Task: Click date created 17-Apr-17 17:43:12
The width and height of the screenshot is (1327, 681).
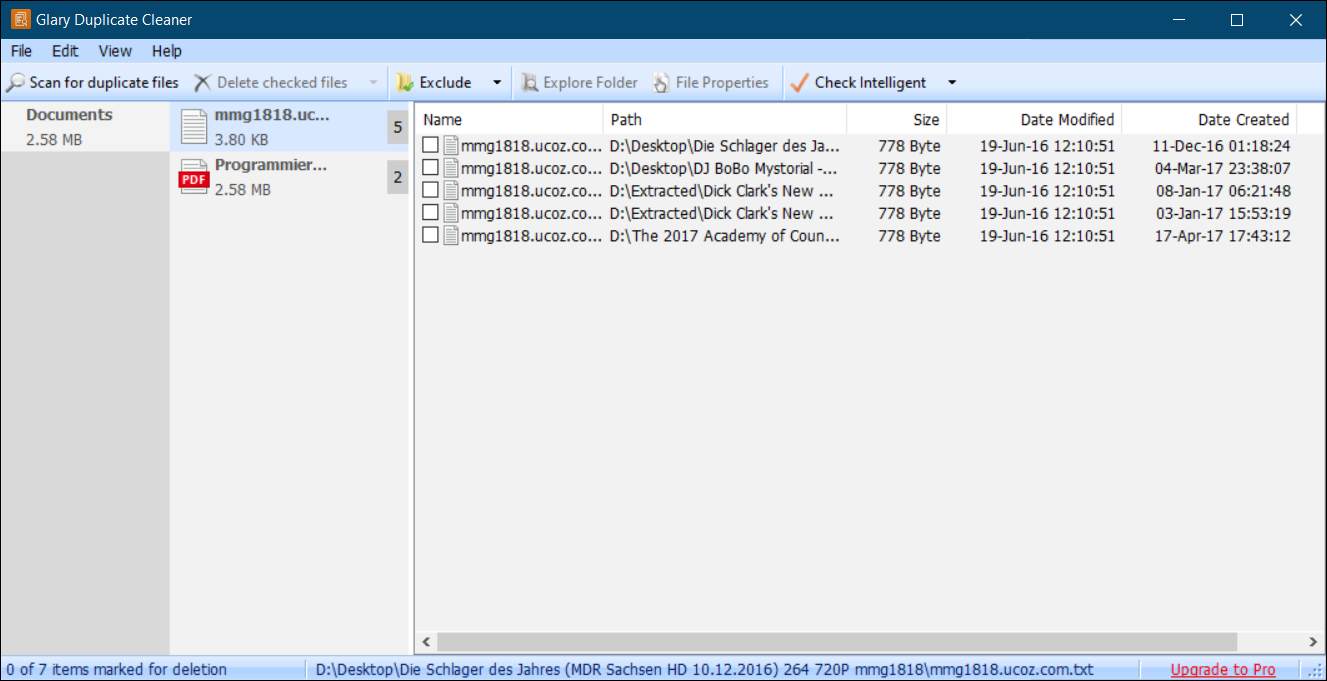Action: [x=1222, y=235]
